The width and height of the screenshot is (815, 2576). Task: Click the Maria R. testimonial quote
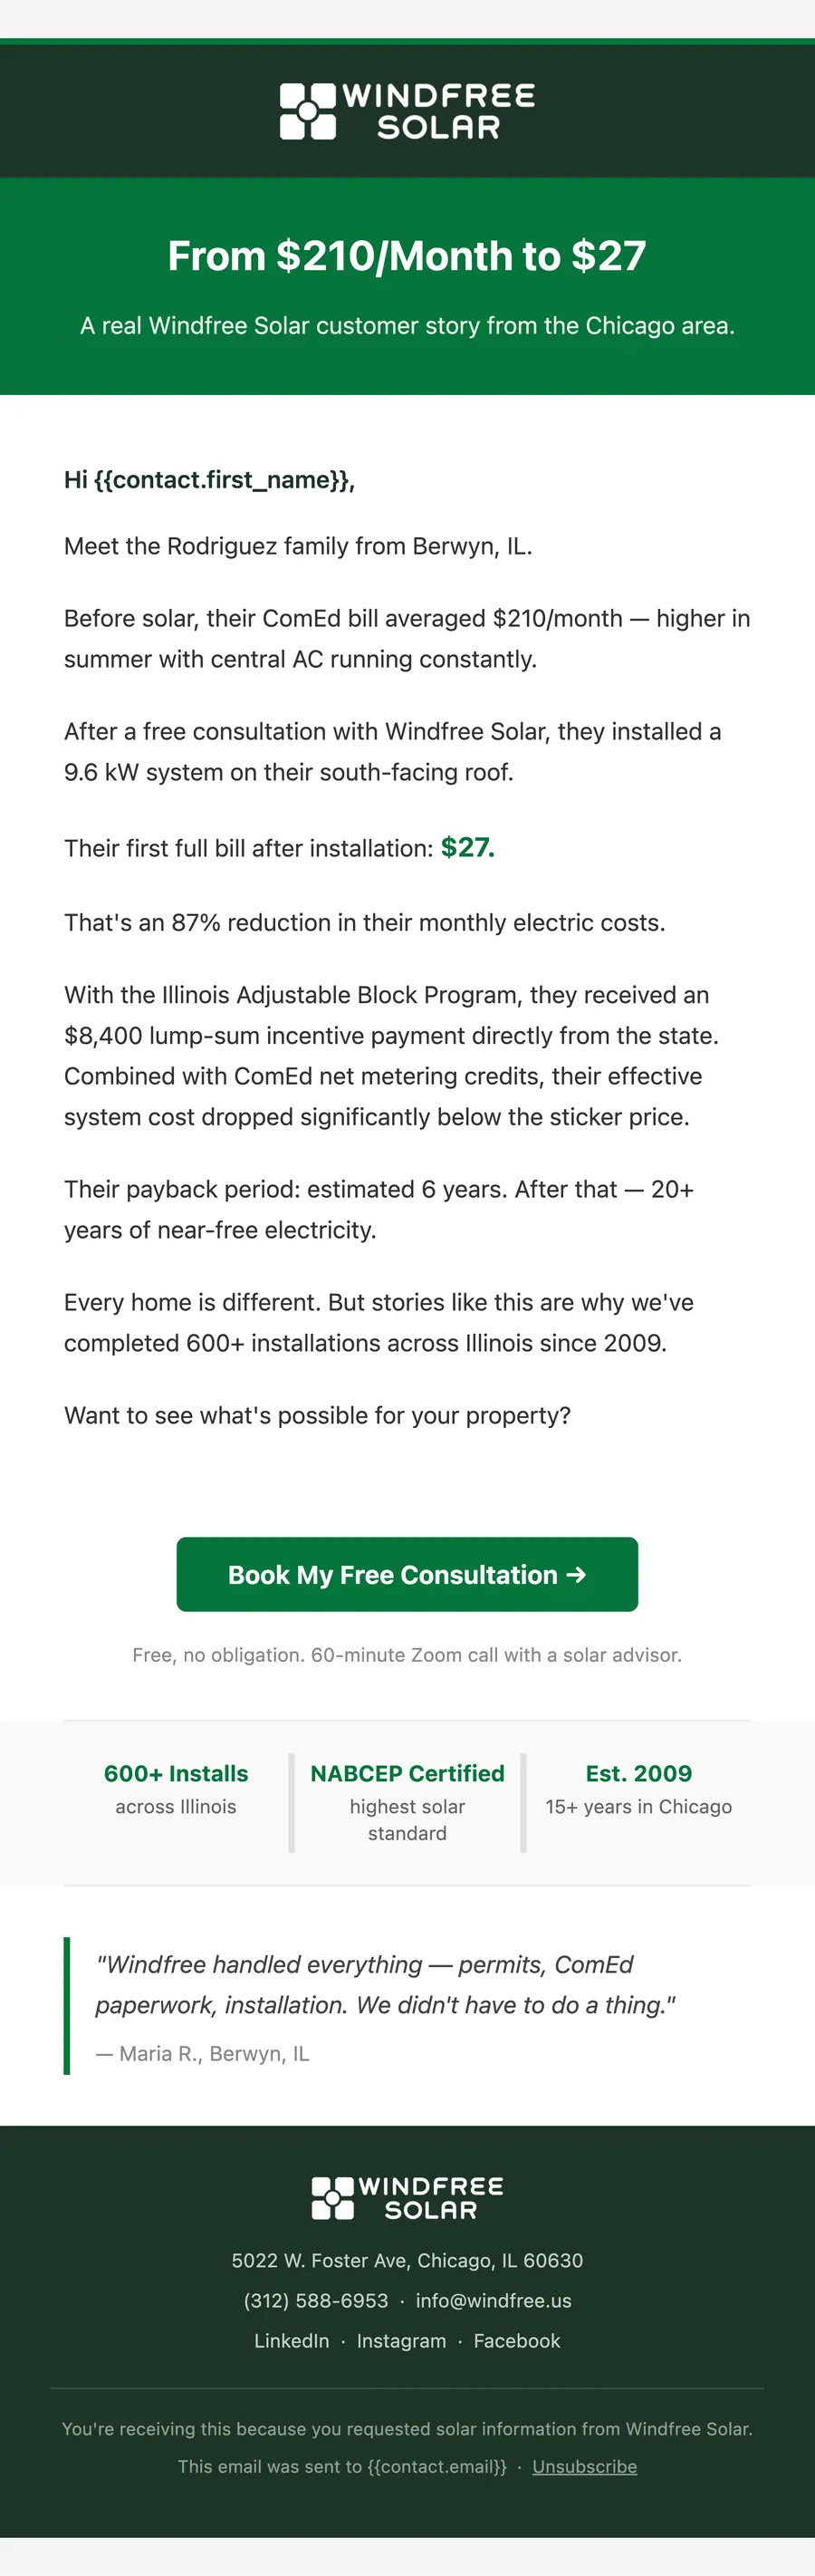386,1984
